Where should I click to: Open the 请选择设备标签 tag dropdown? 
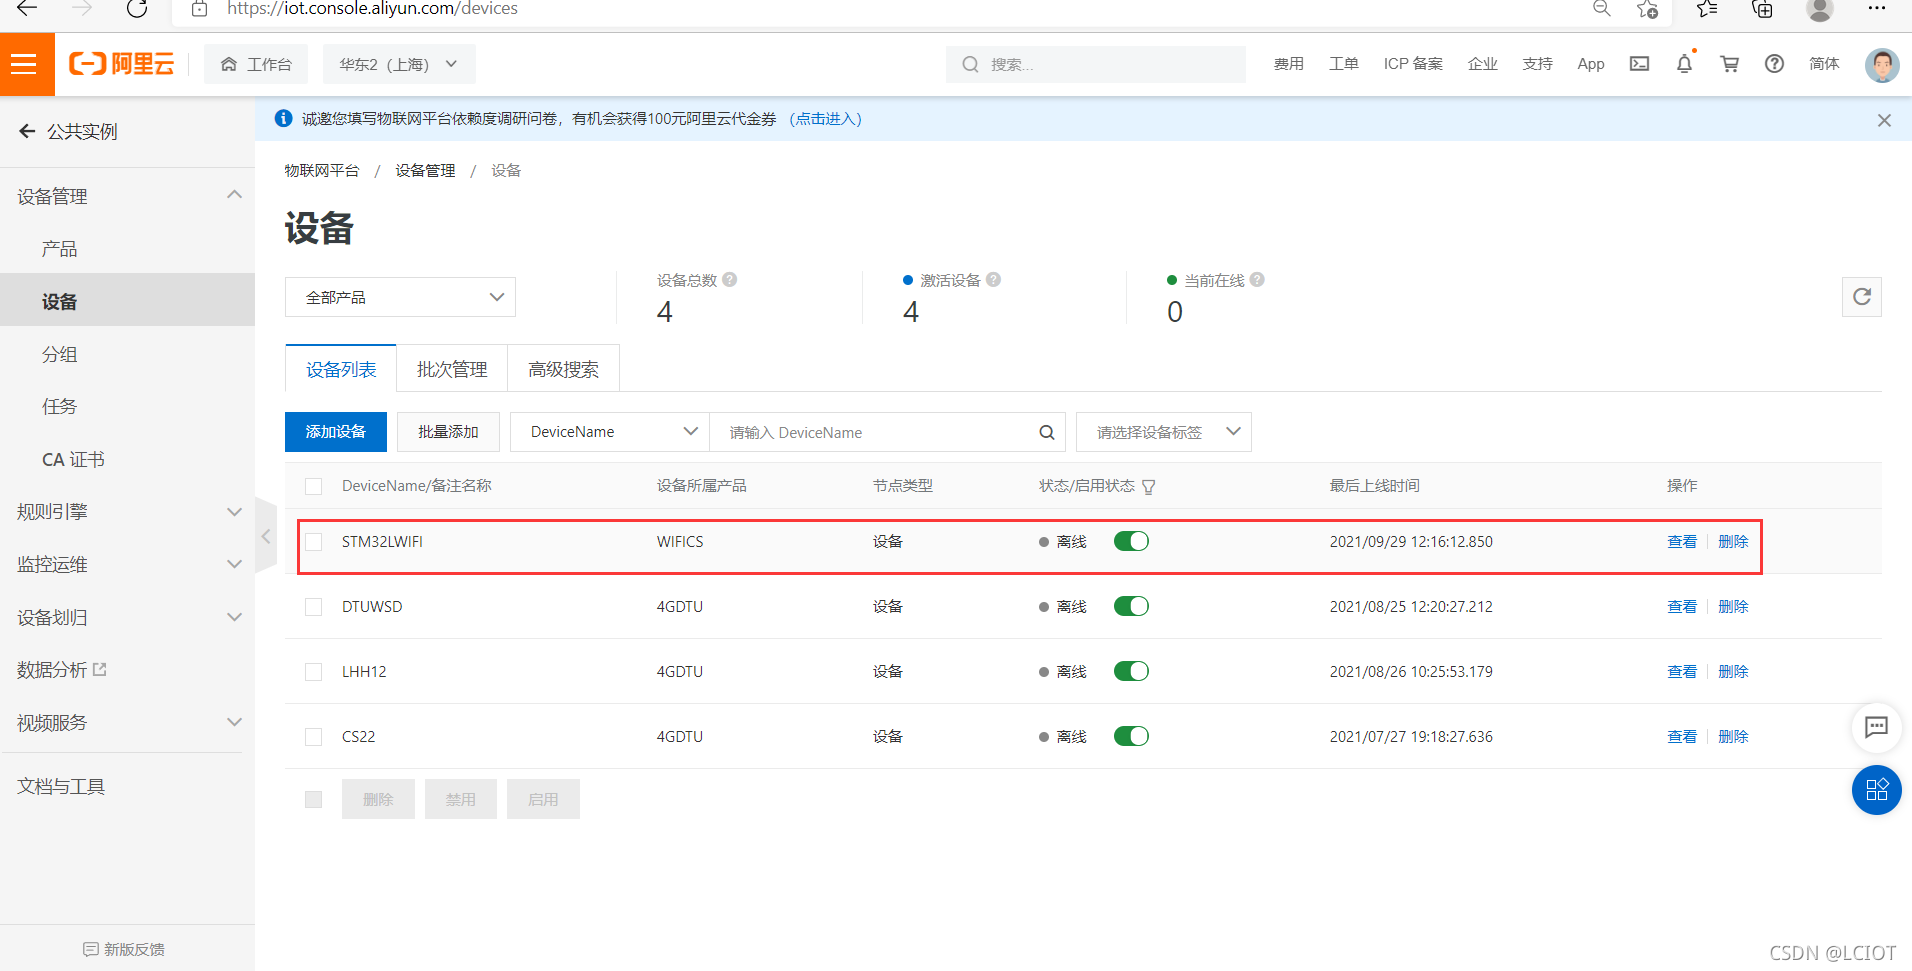point(1164,432)
